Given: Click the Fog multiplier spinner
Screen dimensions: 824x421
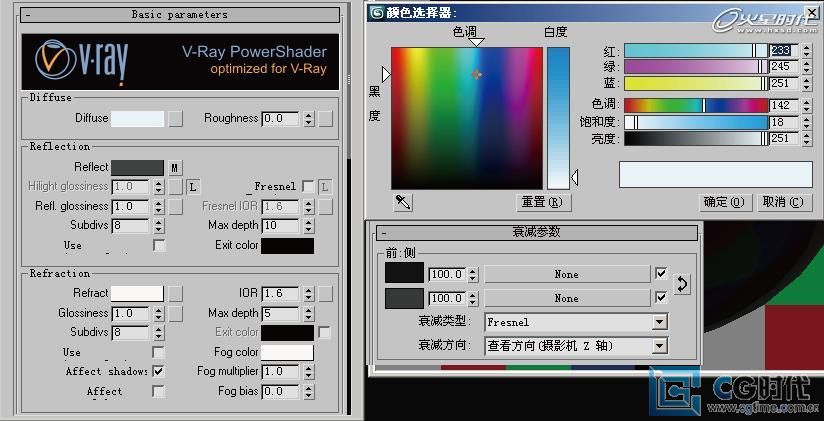Looking at the screenshot, I should pos(308,372).
